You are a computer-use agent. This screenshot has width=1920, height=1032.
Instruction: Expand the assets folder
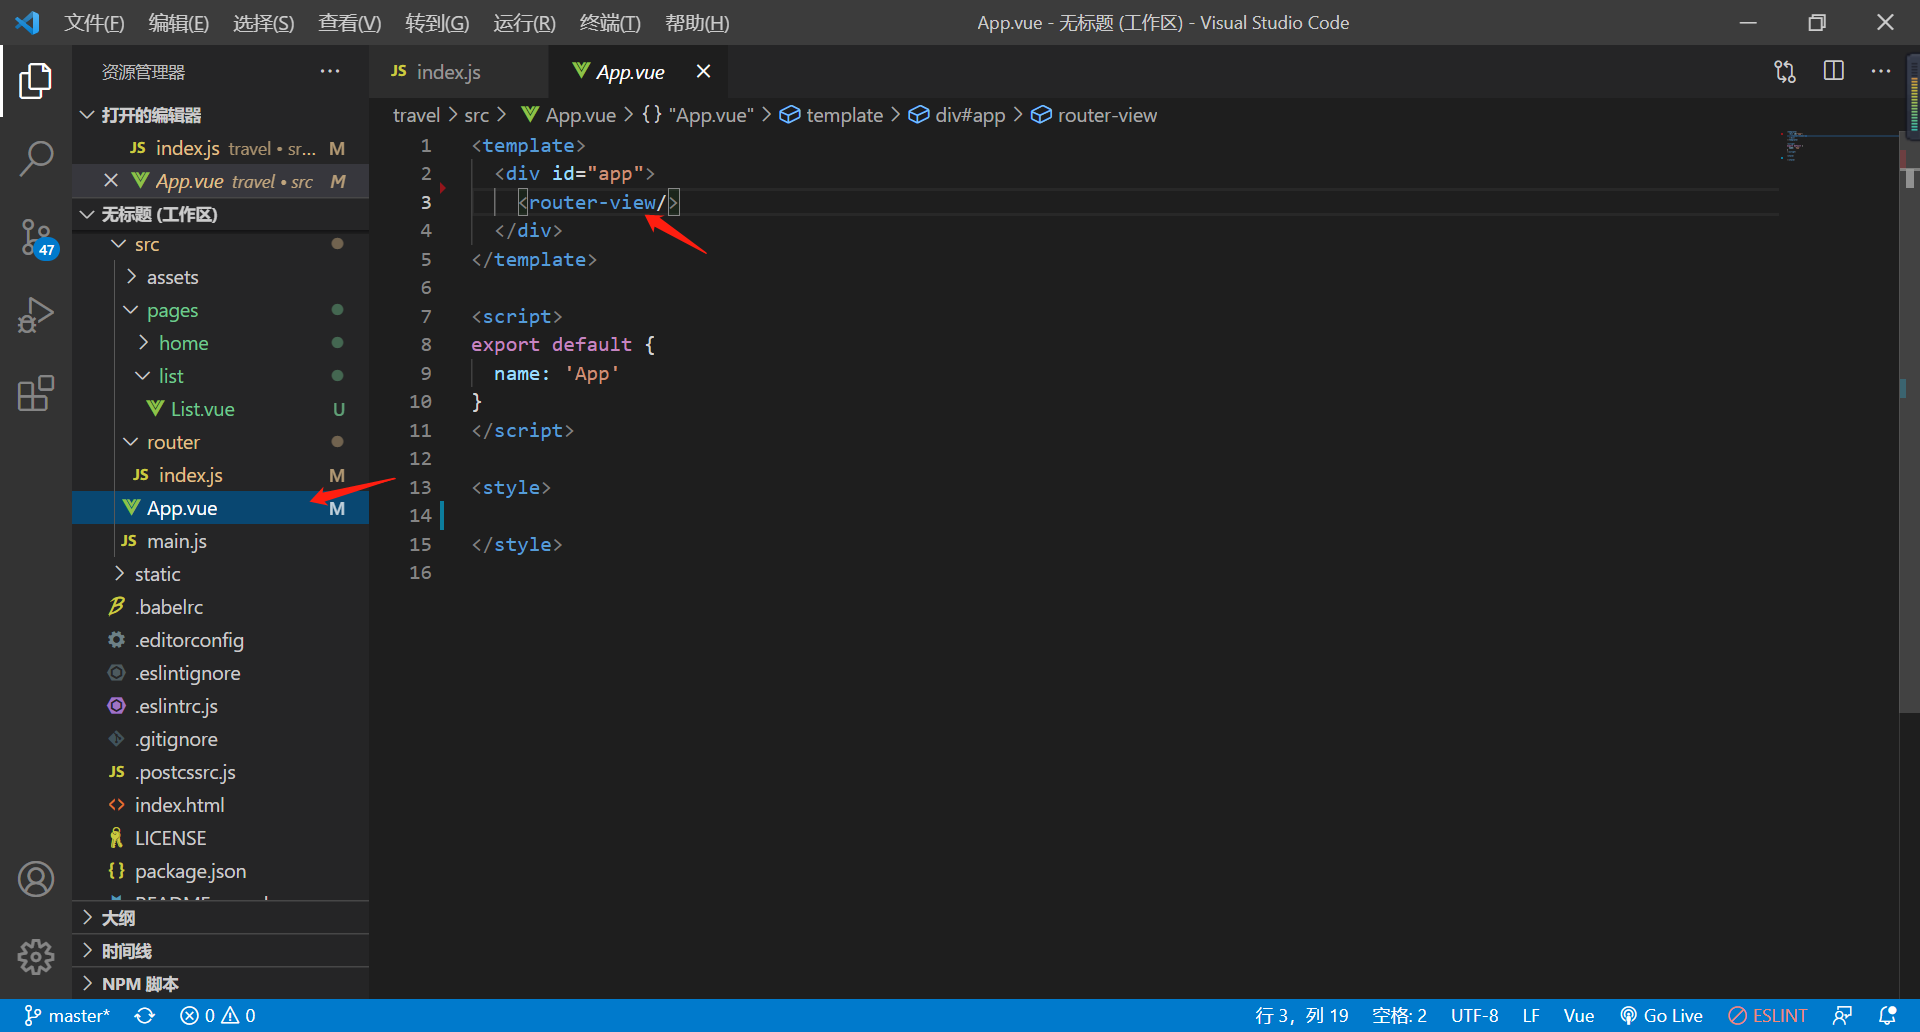pyautogui.click(x=220, y=277)
